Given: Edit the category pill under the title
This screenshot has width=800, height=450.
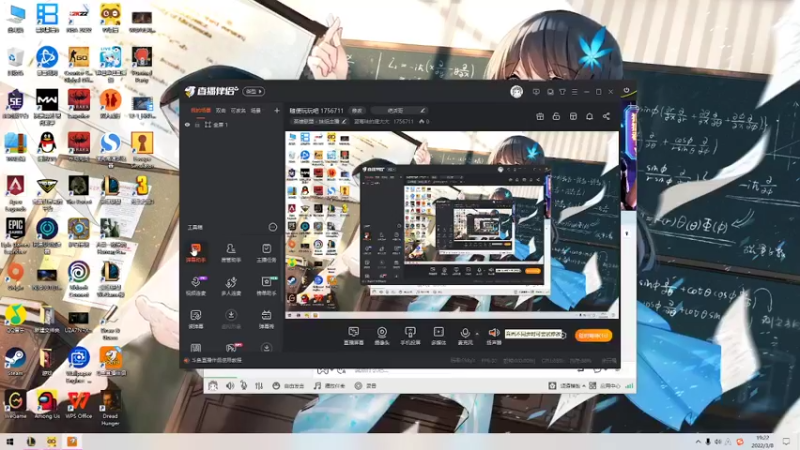Looking at the screenshot, I should (319, 121).
